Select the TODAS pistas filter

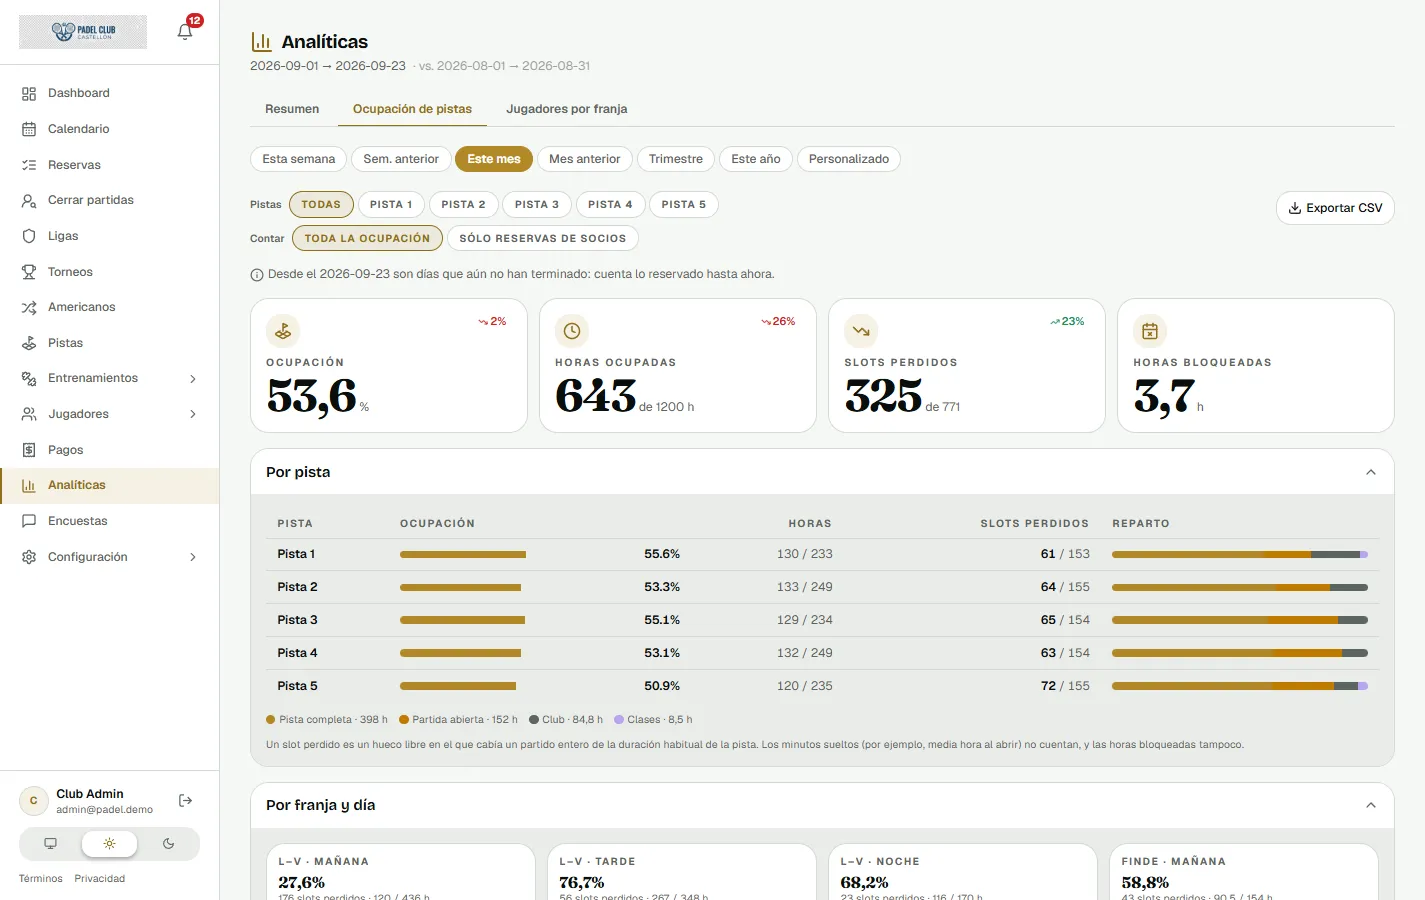coord(321,204)
